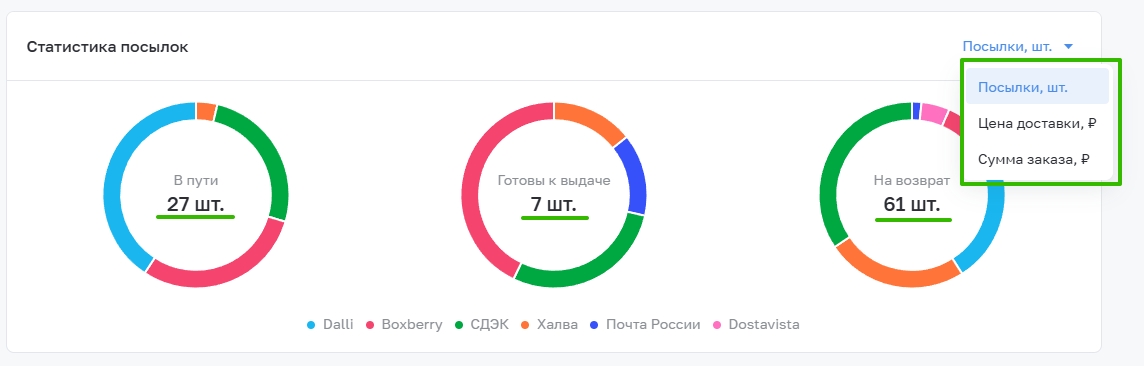Image resolution: width=1144 pixels, height=366 pixels.
Task: Click the 7 шт. Готовы к выдаче value
Action: point(554,204)
